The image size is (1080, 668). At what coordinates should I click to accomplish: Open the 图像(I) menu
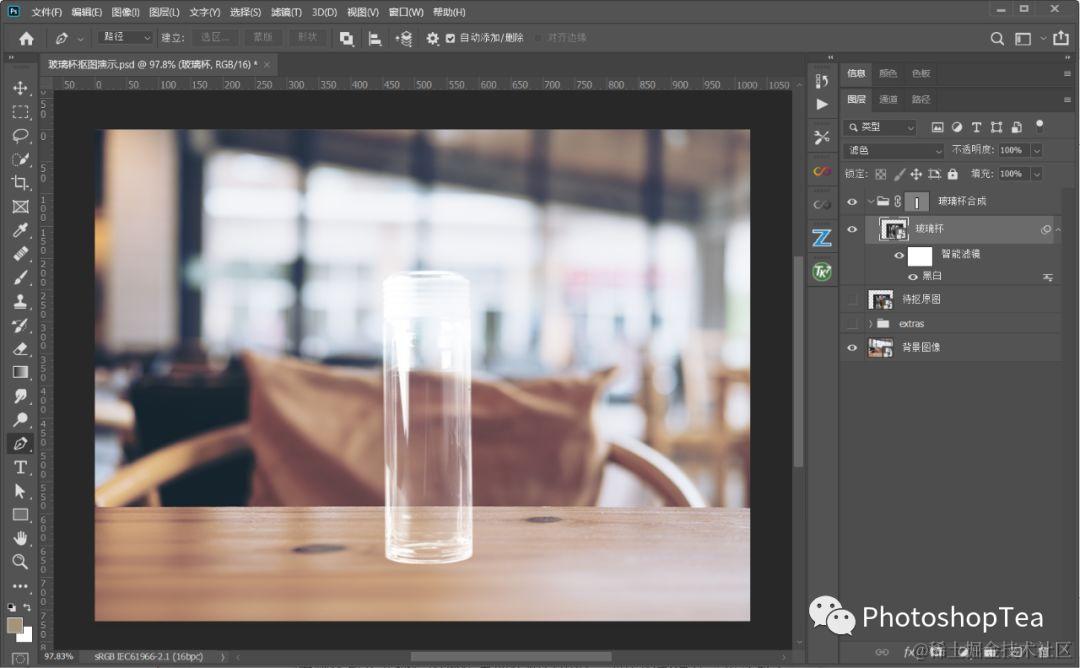125,12
